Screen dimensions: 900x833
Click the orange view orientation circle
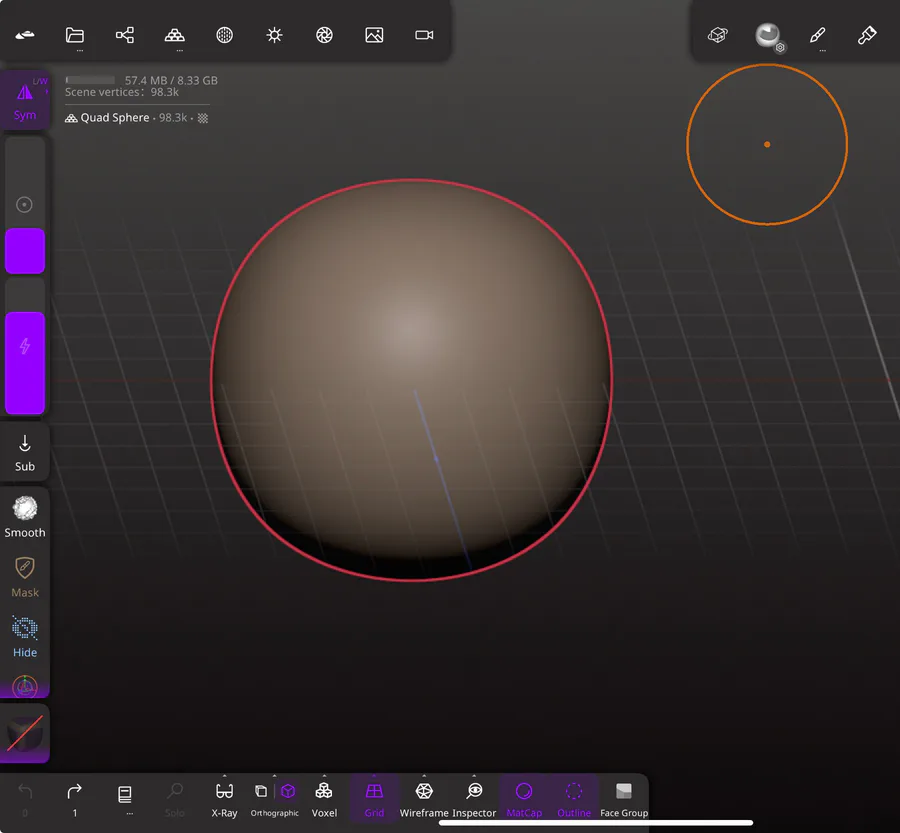click(767, 144)
